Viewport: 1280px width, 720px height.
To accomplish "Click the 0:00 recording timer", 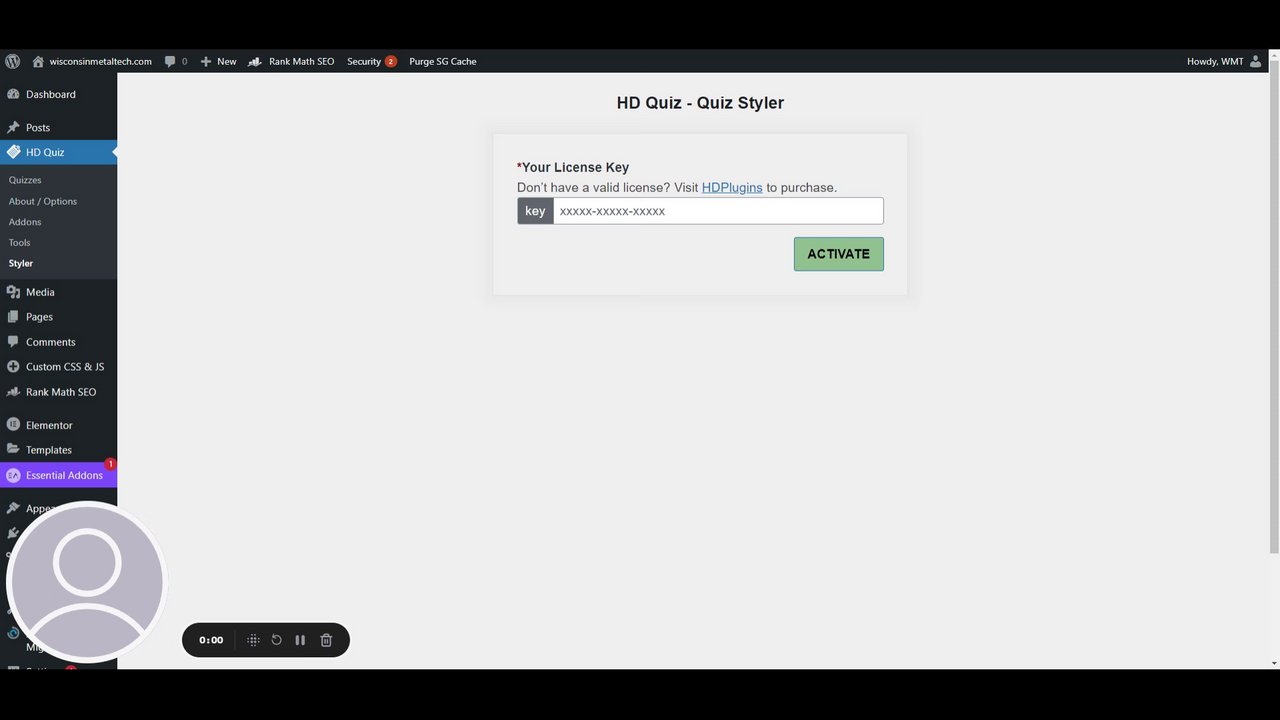I will pos(211,640).
